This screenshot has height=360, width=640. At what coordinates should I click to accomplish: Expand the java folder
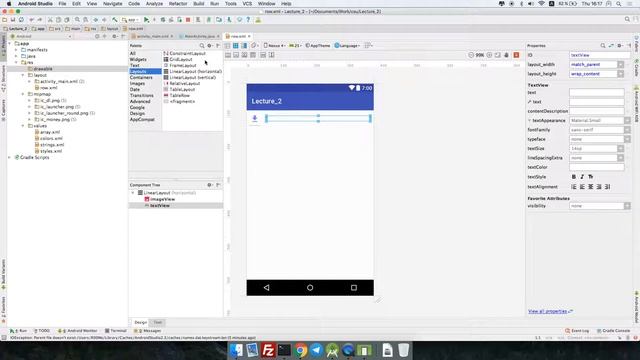[x=17, y=56]
